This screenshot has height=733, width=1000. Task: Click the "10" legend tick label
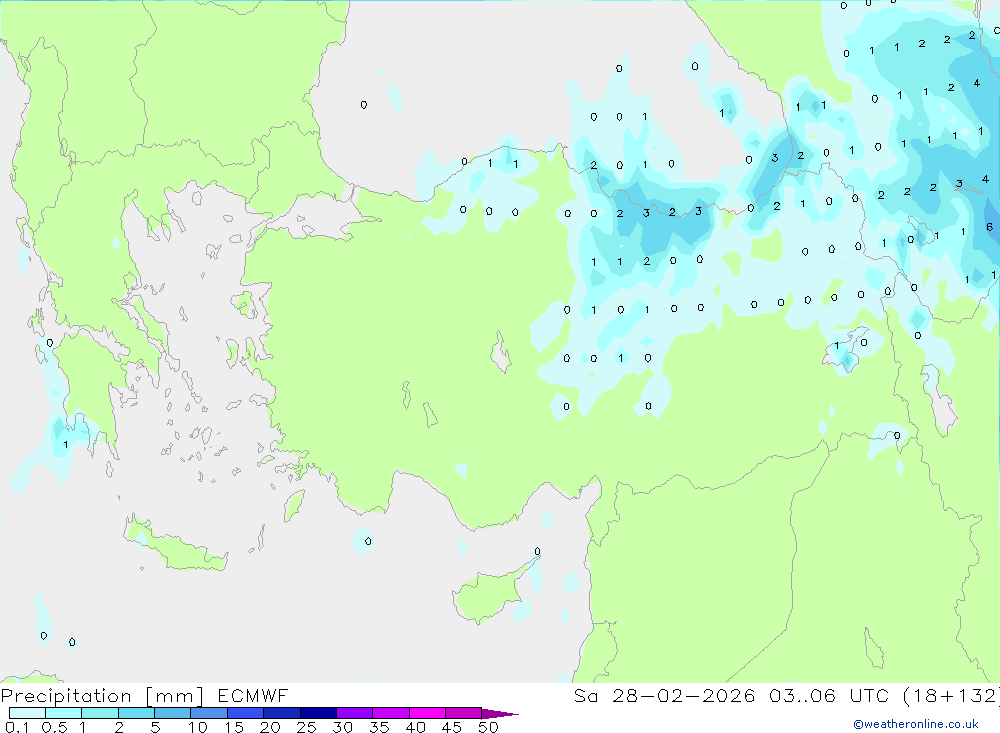198,727
